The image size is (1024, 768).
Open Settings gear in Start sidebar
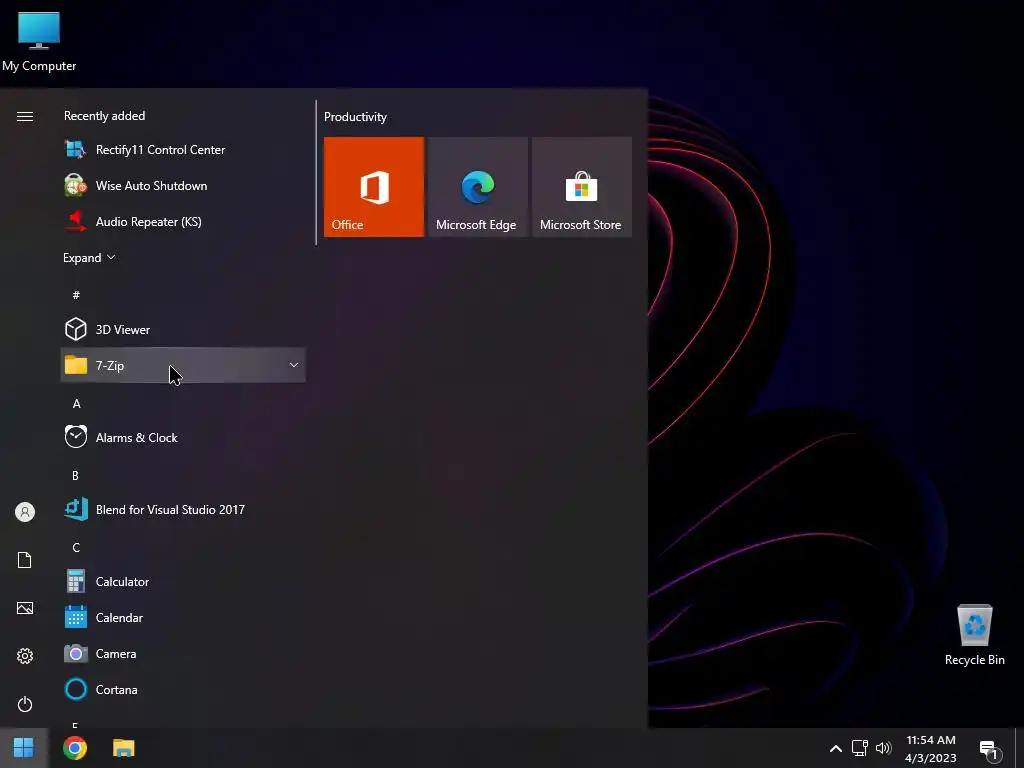[x=25, y=656]
